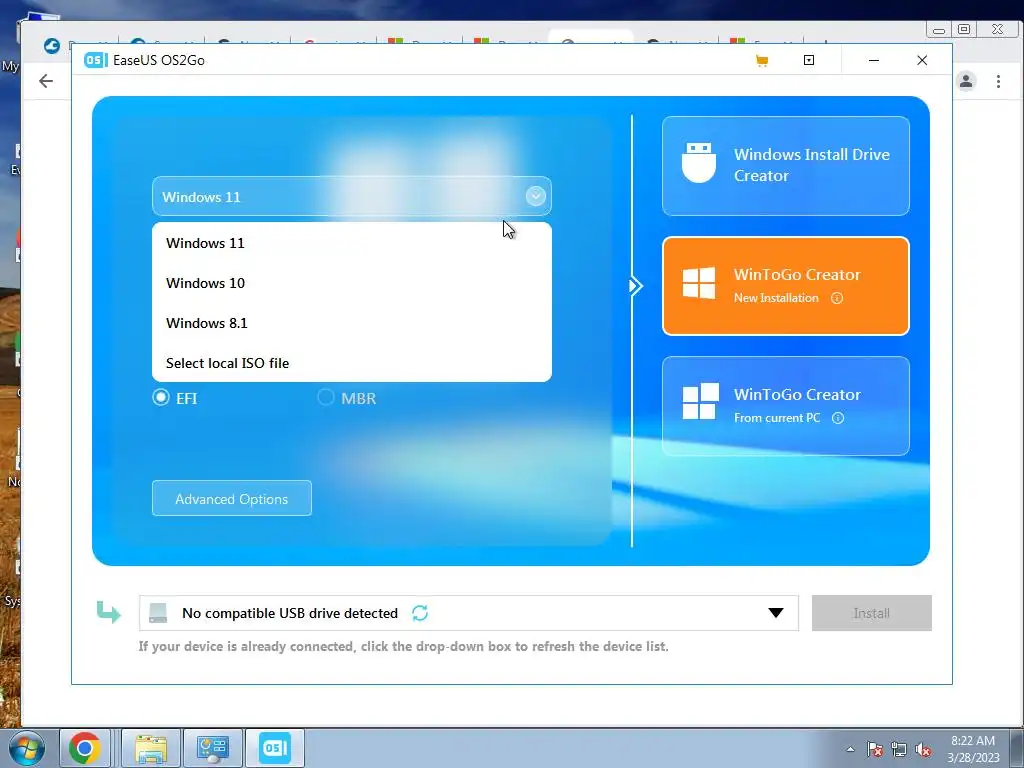The image size is (1024, 768).
Task: Refresh the USB drive list
Action: (x=420, y=613)
